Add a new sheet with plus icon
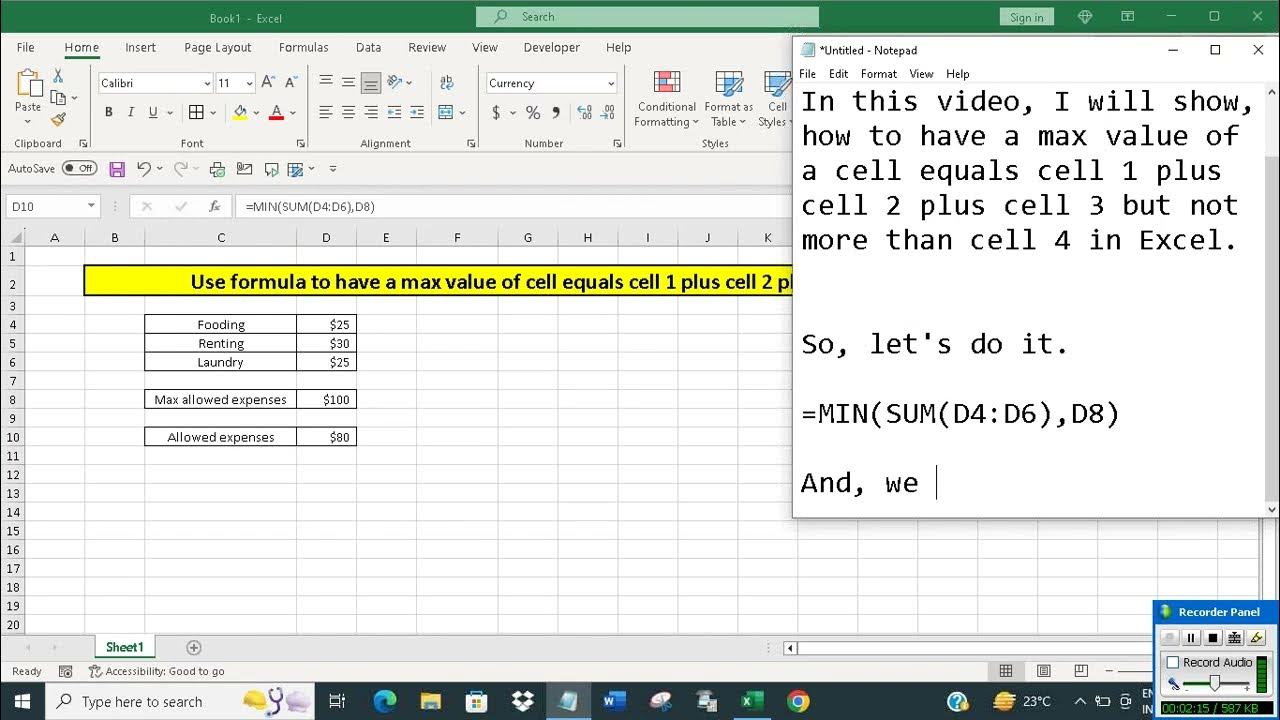This screenshot has height=720, width=1280. (x=194, y=648)
